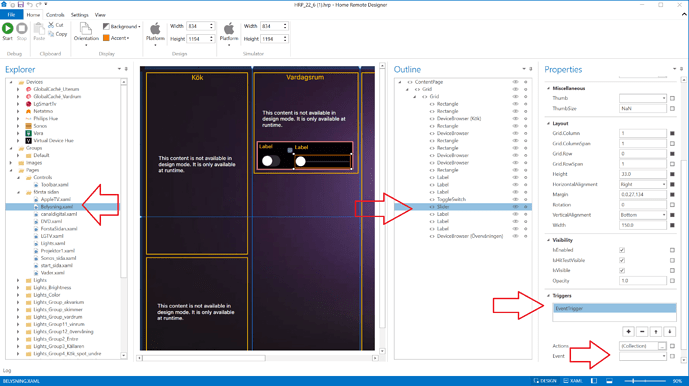689x386 pixels.
Task: Click the Copy icon in Clipboard
Action: [x=51, y=34]
